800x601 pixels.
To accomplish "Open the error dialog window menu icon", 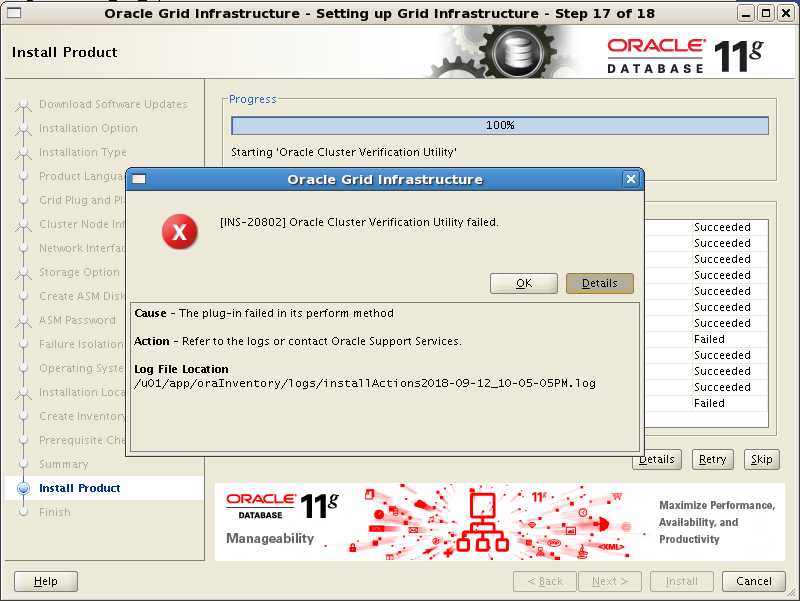I will click(139, 179).
